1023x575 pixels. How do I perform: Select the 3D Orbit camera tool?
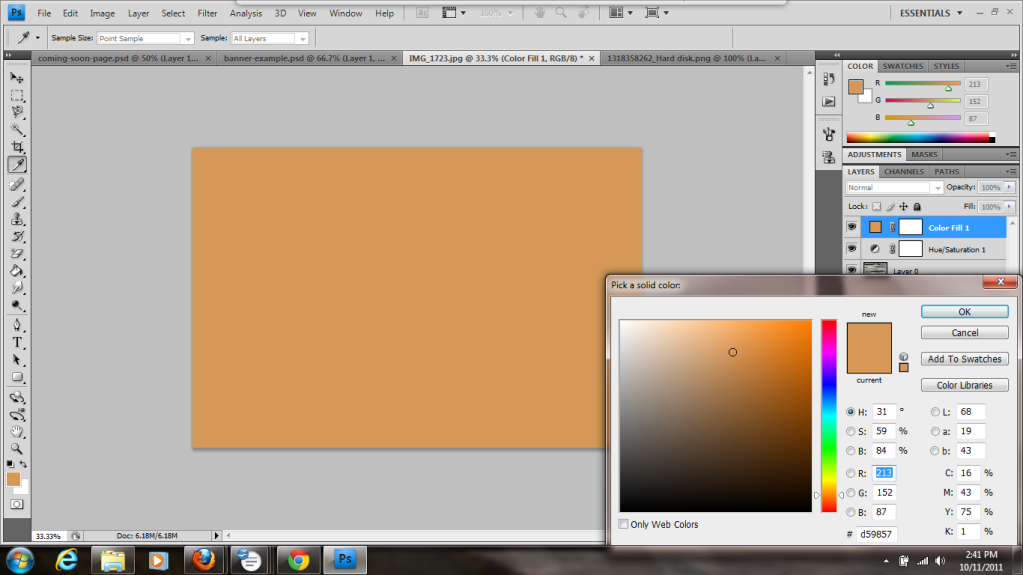tap(17, 414)
